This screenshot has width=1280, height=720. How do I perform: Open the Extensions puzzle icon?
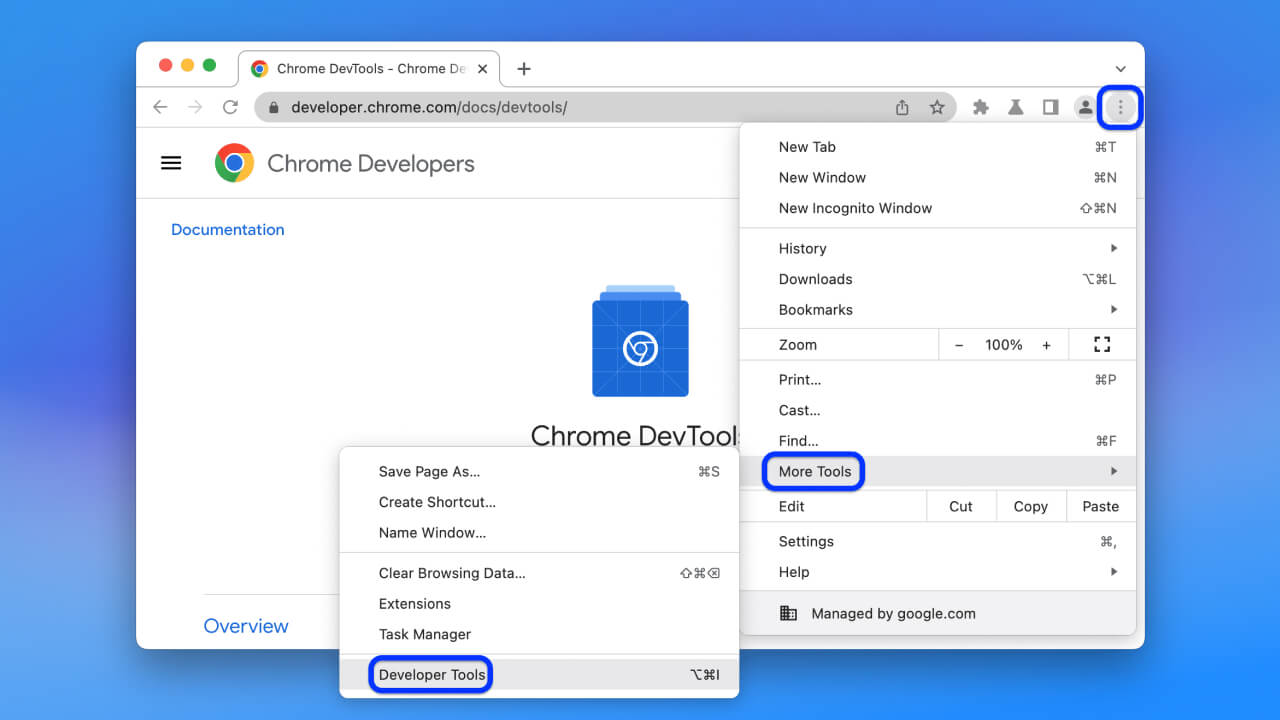pos(981,107)
